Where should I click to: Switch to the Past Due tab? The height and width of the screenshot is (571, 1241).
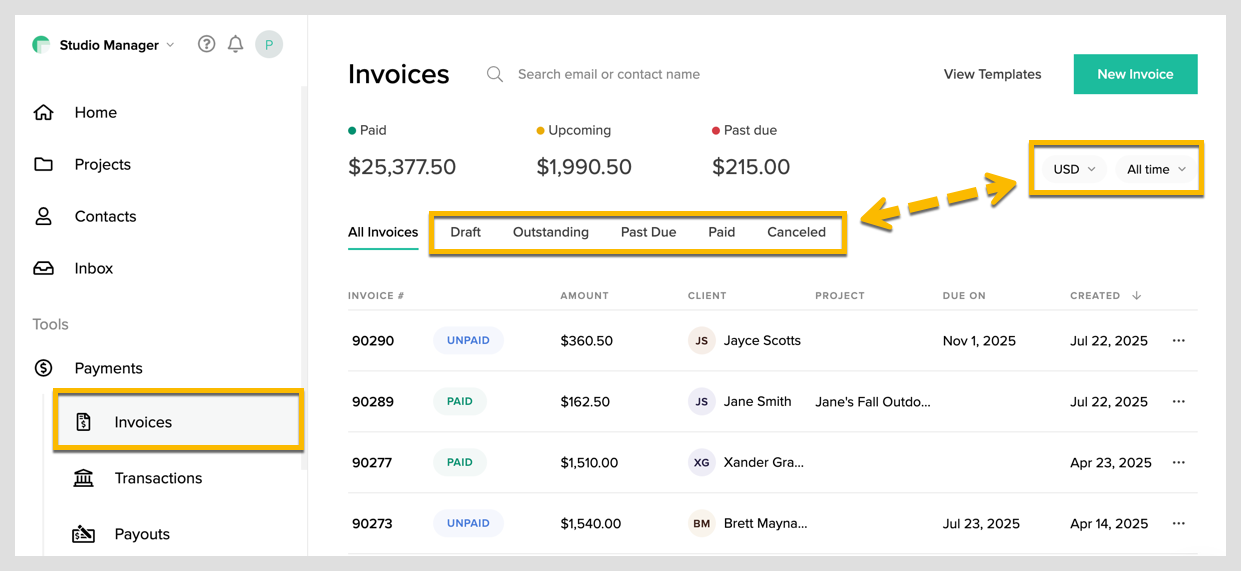click(x=648, y=232)
